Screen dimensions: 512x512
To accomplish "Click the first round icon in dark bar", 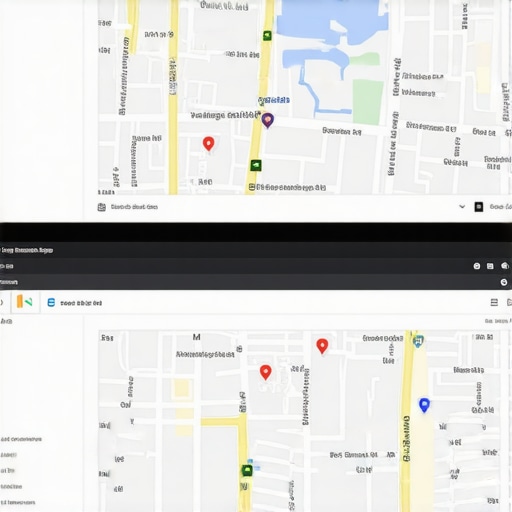I will pos(477,266).
